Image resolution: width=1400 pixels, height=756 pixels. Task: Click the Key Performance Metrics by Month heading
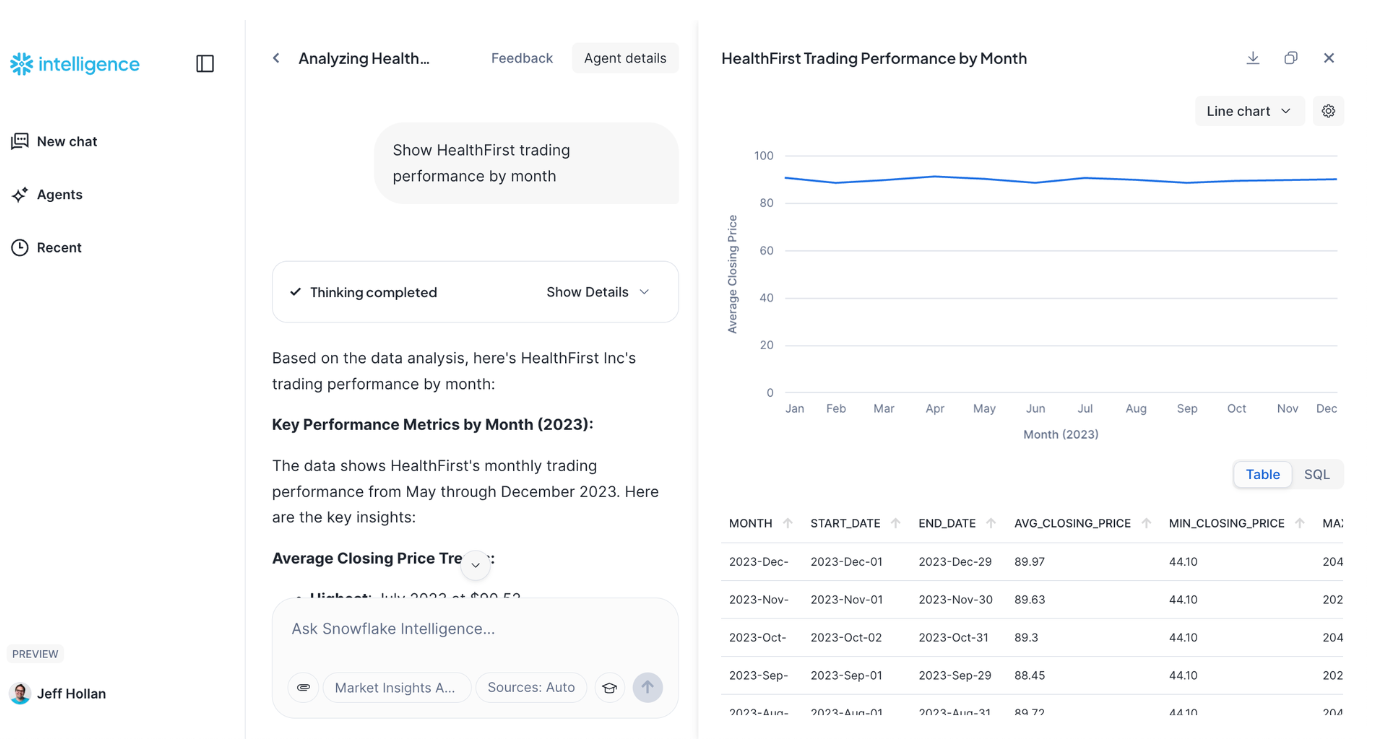coord(433,425)
